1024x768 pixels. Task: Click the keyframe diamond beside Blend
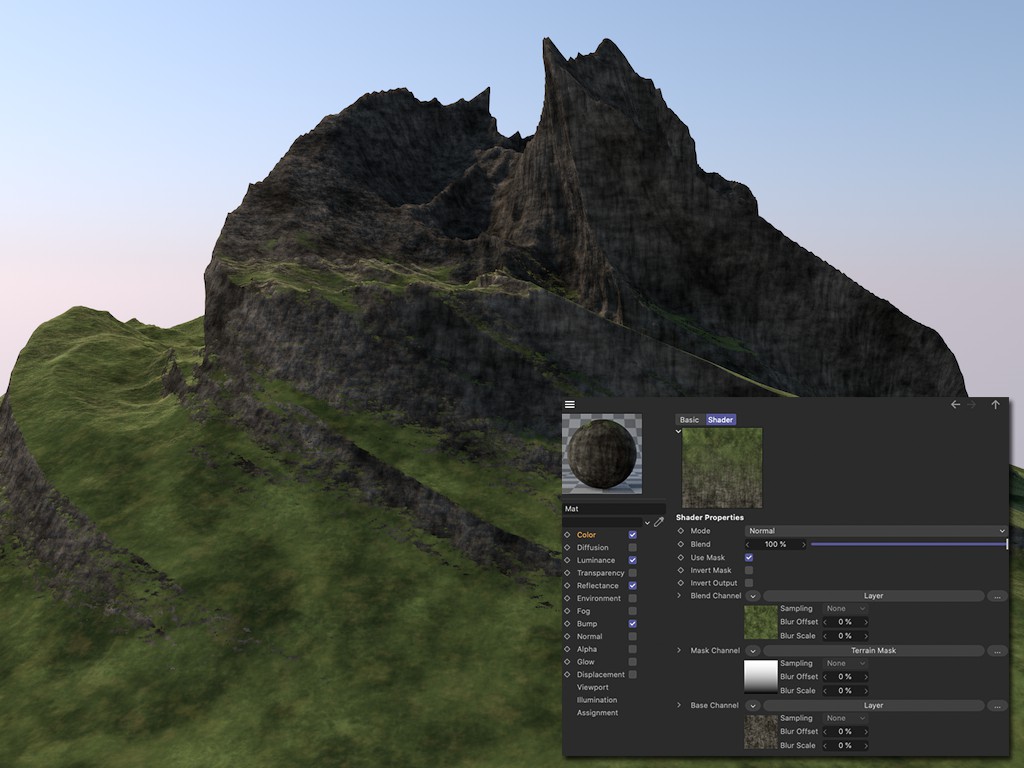tap(681, 544)
